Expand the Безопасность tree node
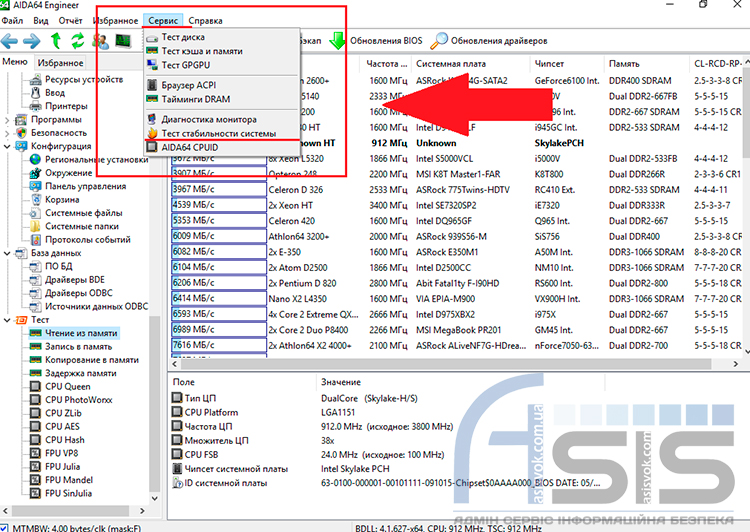Screen dimensions: 750x532 7,133
